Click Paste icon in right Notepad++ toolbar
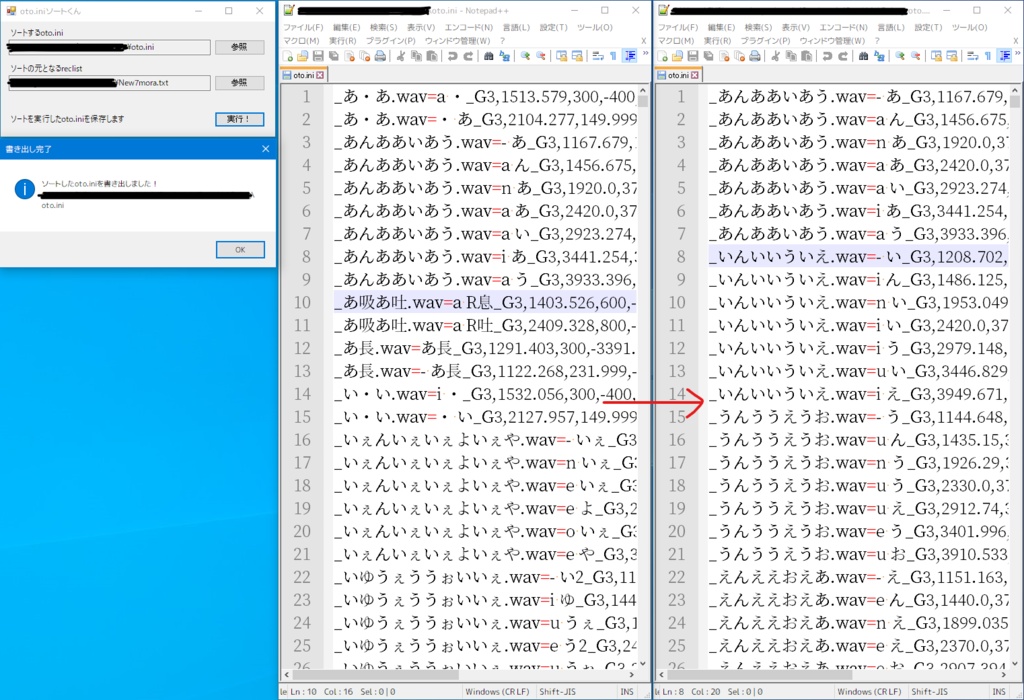The image size is (1024, 700). coord(807,56)
